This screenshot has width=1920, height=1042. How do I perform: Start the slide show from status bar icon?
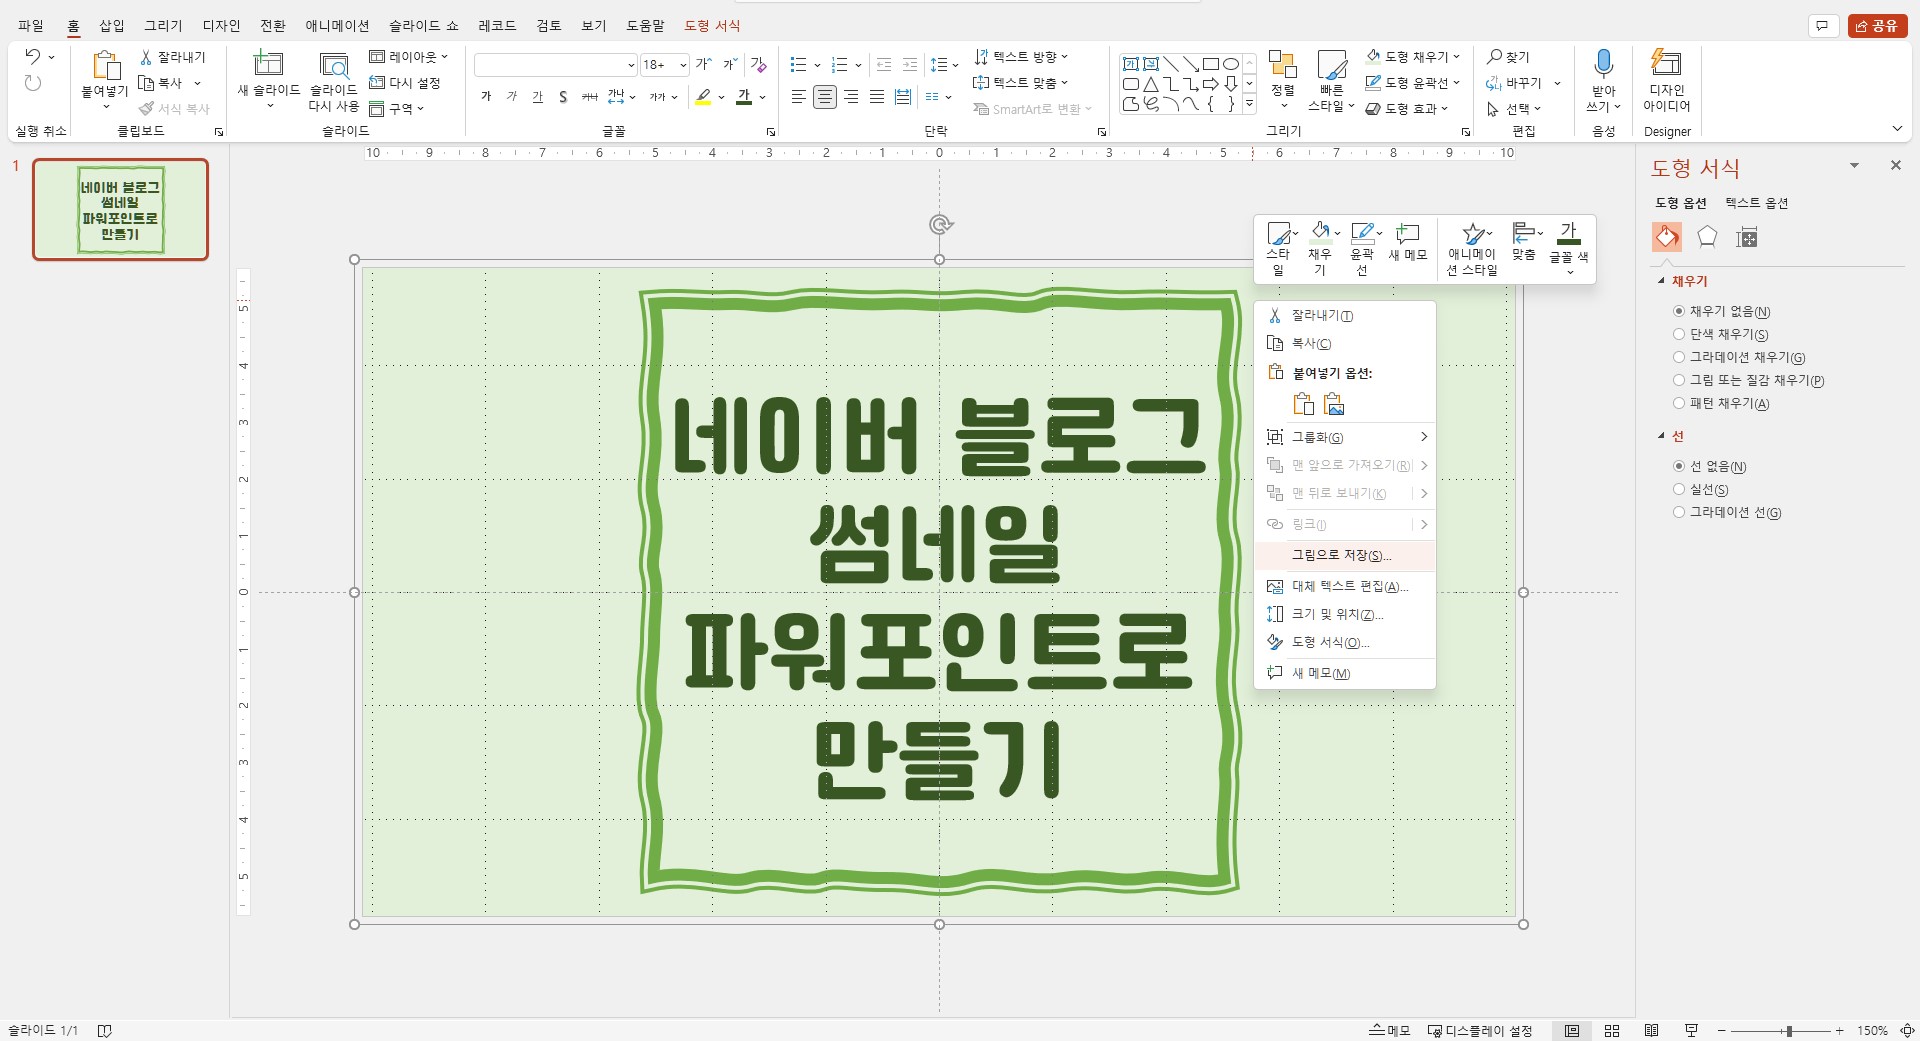[x=1692, y=1031]
